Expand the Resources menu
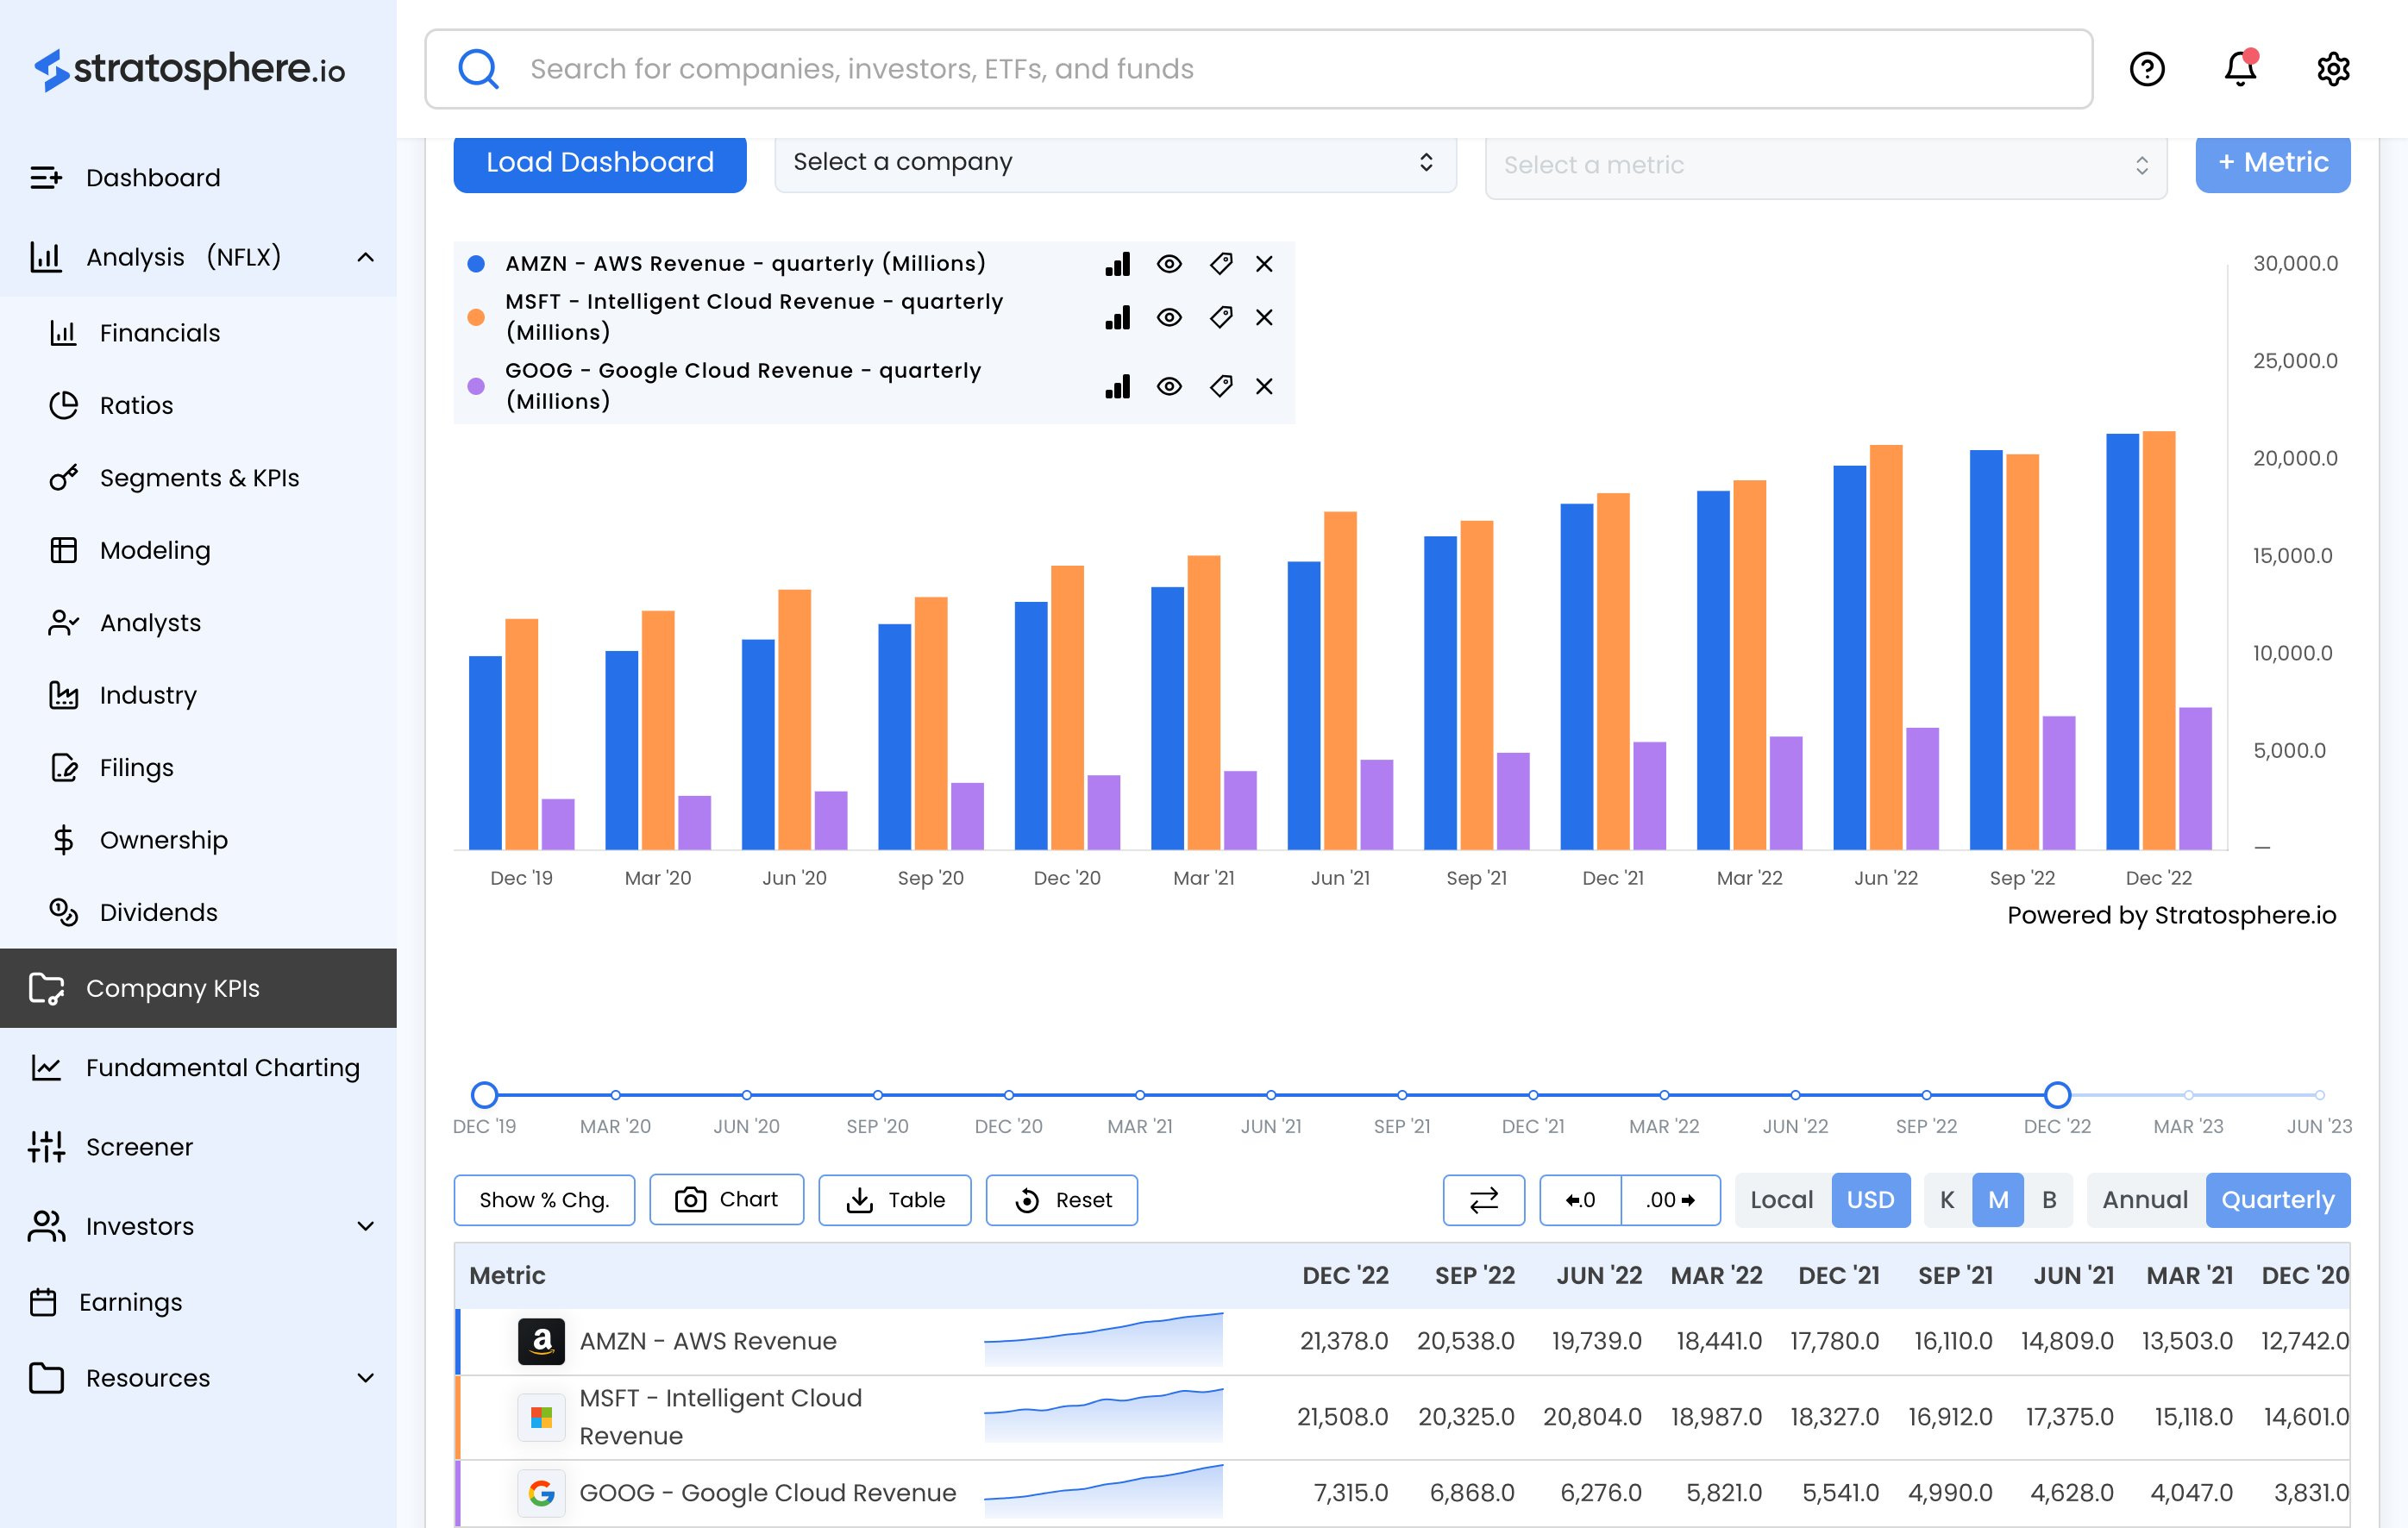2408x1528 pixels. click(x=366, y=1379)
